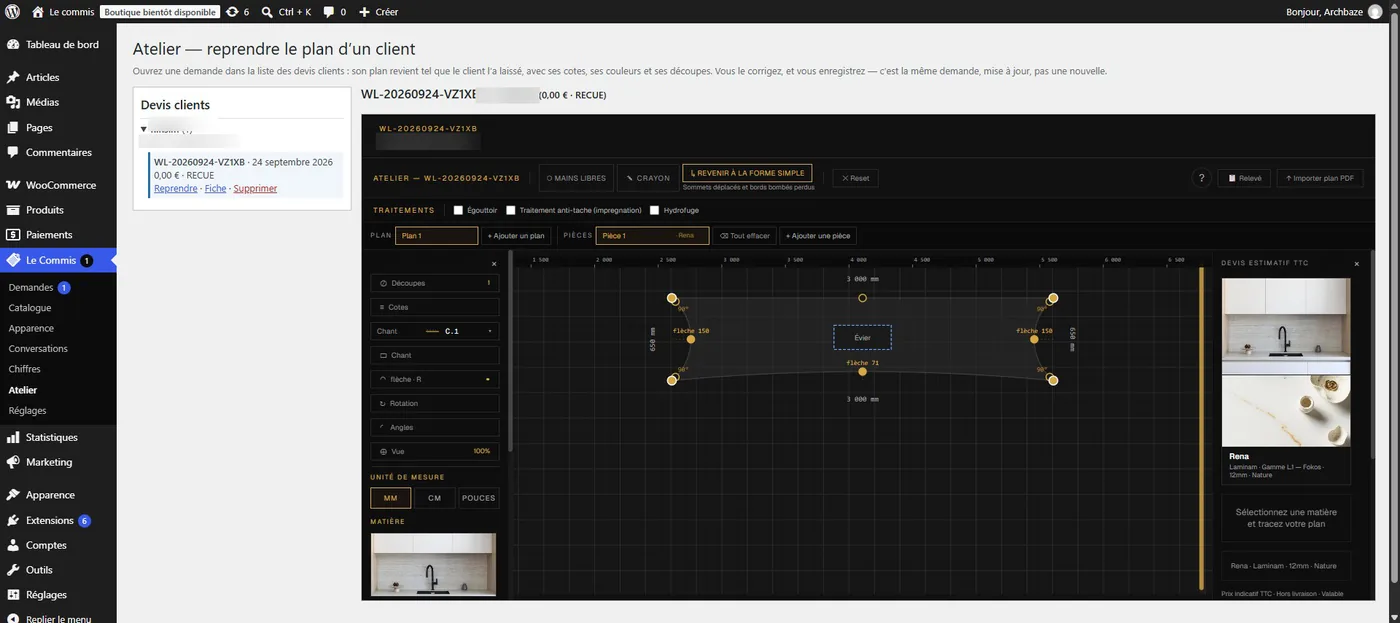The image size is (1400, 623).
Task: Open the updates icon showing 6
Action: coord(232,12)
